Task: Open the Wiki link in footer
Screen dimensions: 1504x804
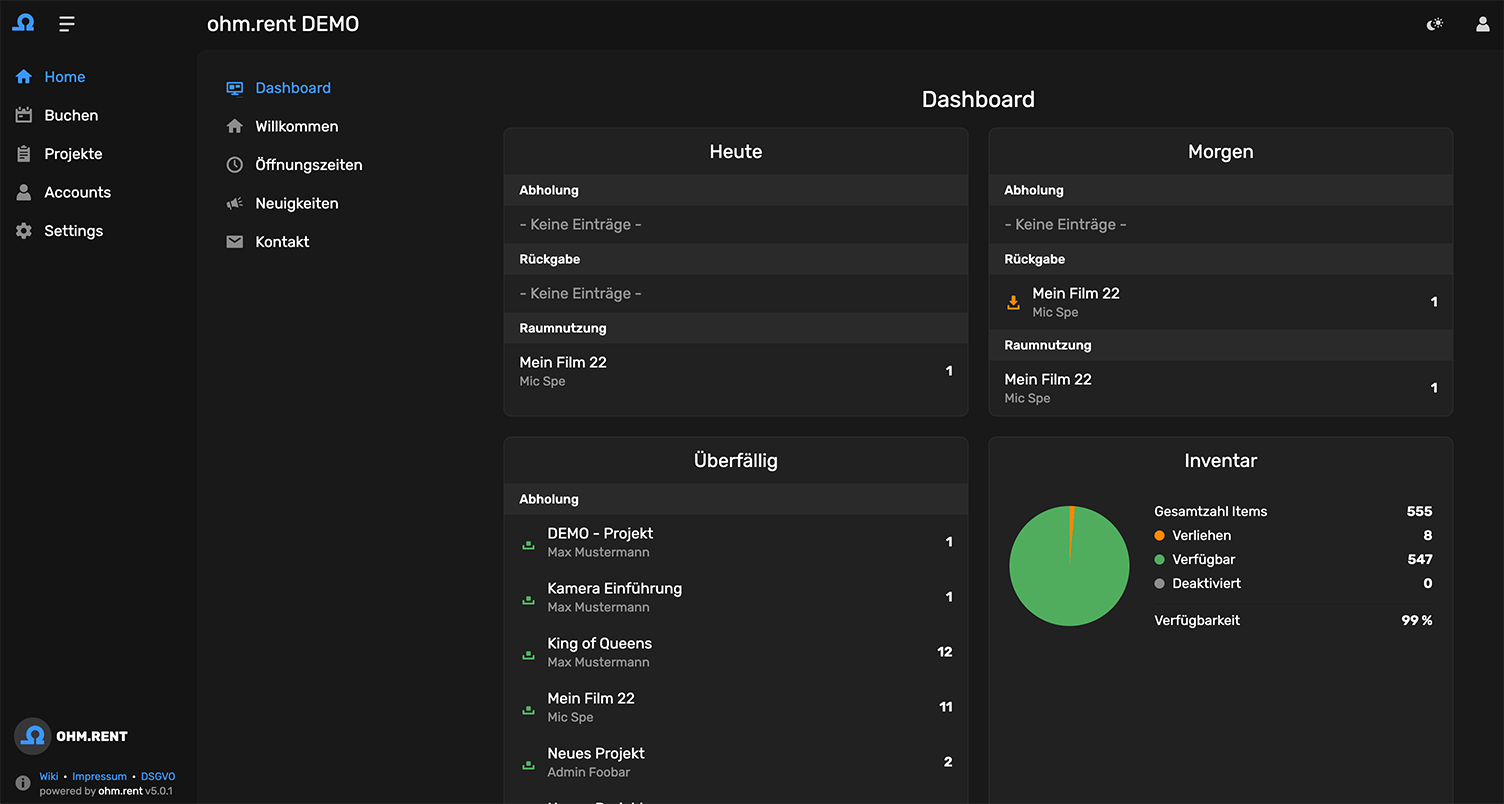Action: [x=49, y=776]
